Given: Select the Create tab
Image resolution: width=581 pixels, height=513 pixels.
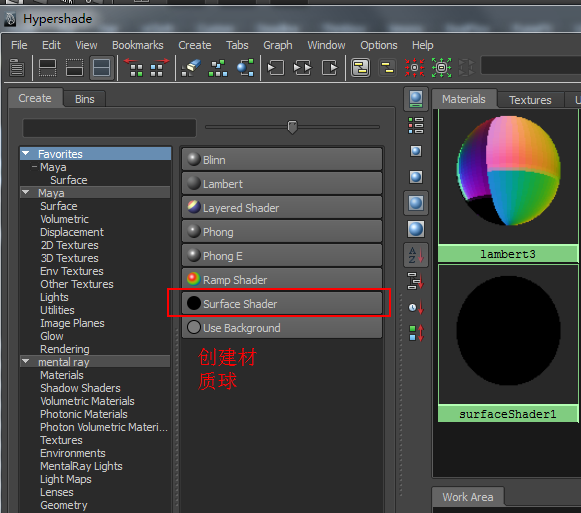Looking at the screenshot, I should (x=35, y=98).
